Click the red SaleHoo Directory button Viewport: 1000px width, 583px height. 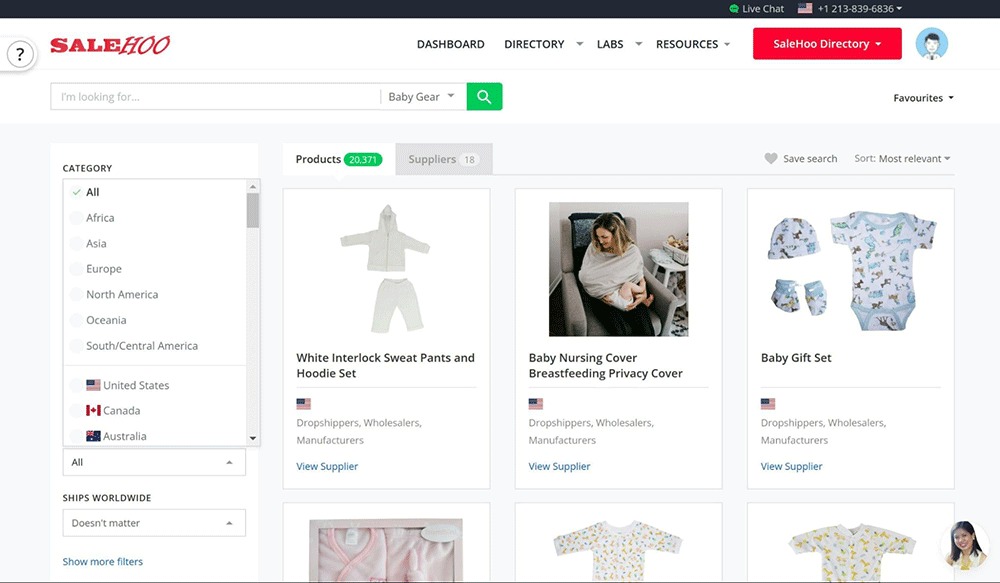[826, 44]
